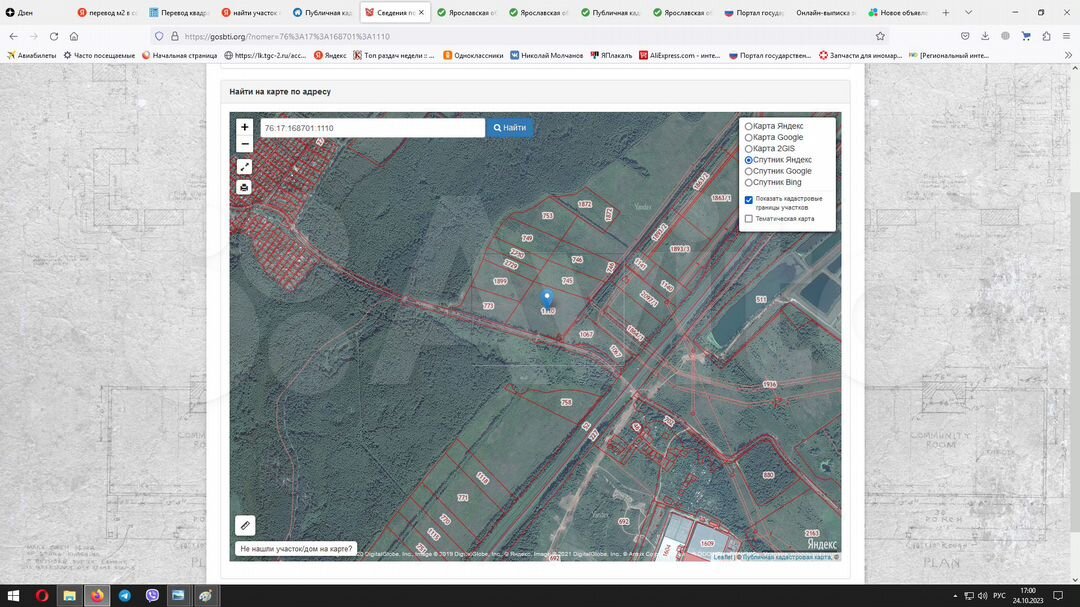This screenshot has width=1080, height=607.
Task: Uncheck Показать кадастровые границы участков
Action: point(749,199)
